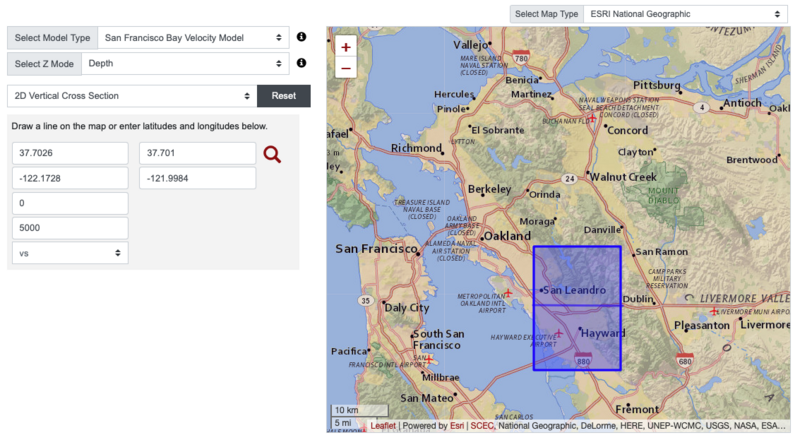The width and height of the screenshot is (800, 440).
Task: Click the map zoom out minus button
Action: tap(345, 68)
